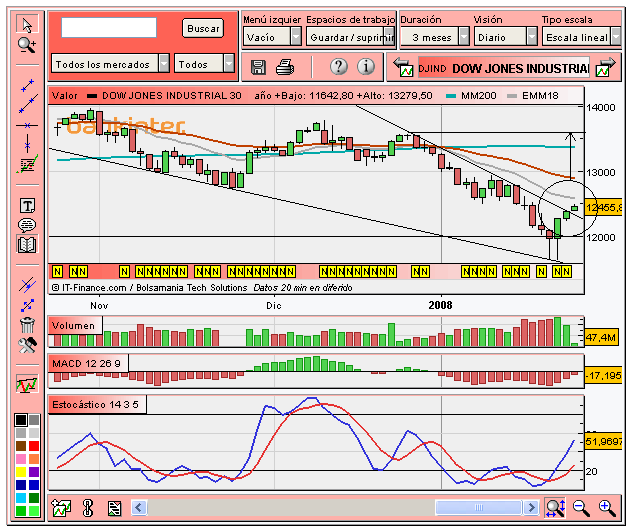This screenshot has width=630, height=529.
Task: Click the 47,4M volume value
Action: tap(600, 337)
